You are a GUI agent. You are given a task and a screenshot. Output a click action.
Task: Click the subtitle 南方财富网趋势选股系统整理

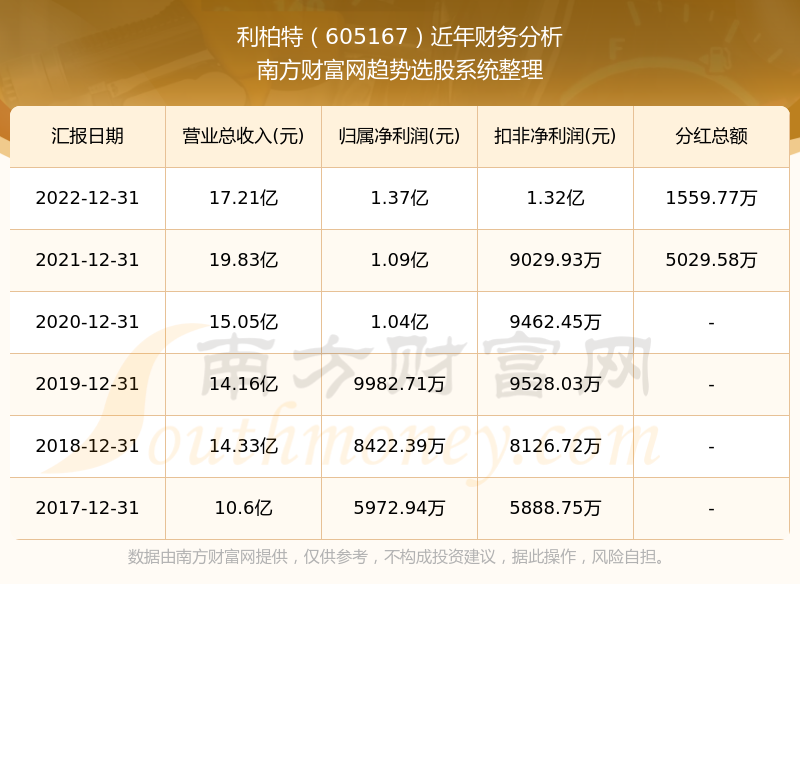[x=399, y=70]
